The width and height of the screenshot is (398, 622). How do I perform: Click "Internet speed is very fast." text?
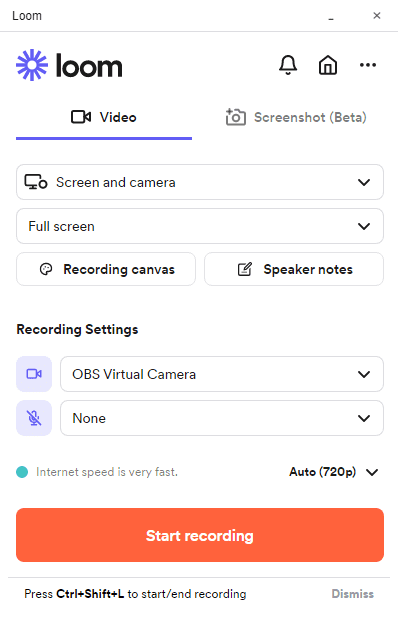point(107,472)
